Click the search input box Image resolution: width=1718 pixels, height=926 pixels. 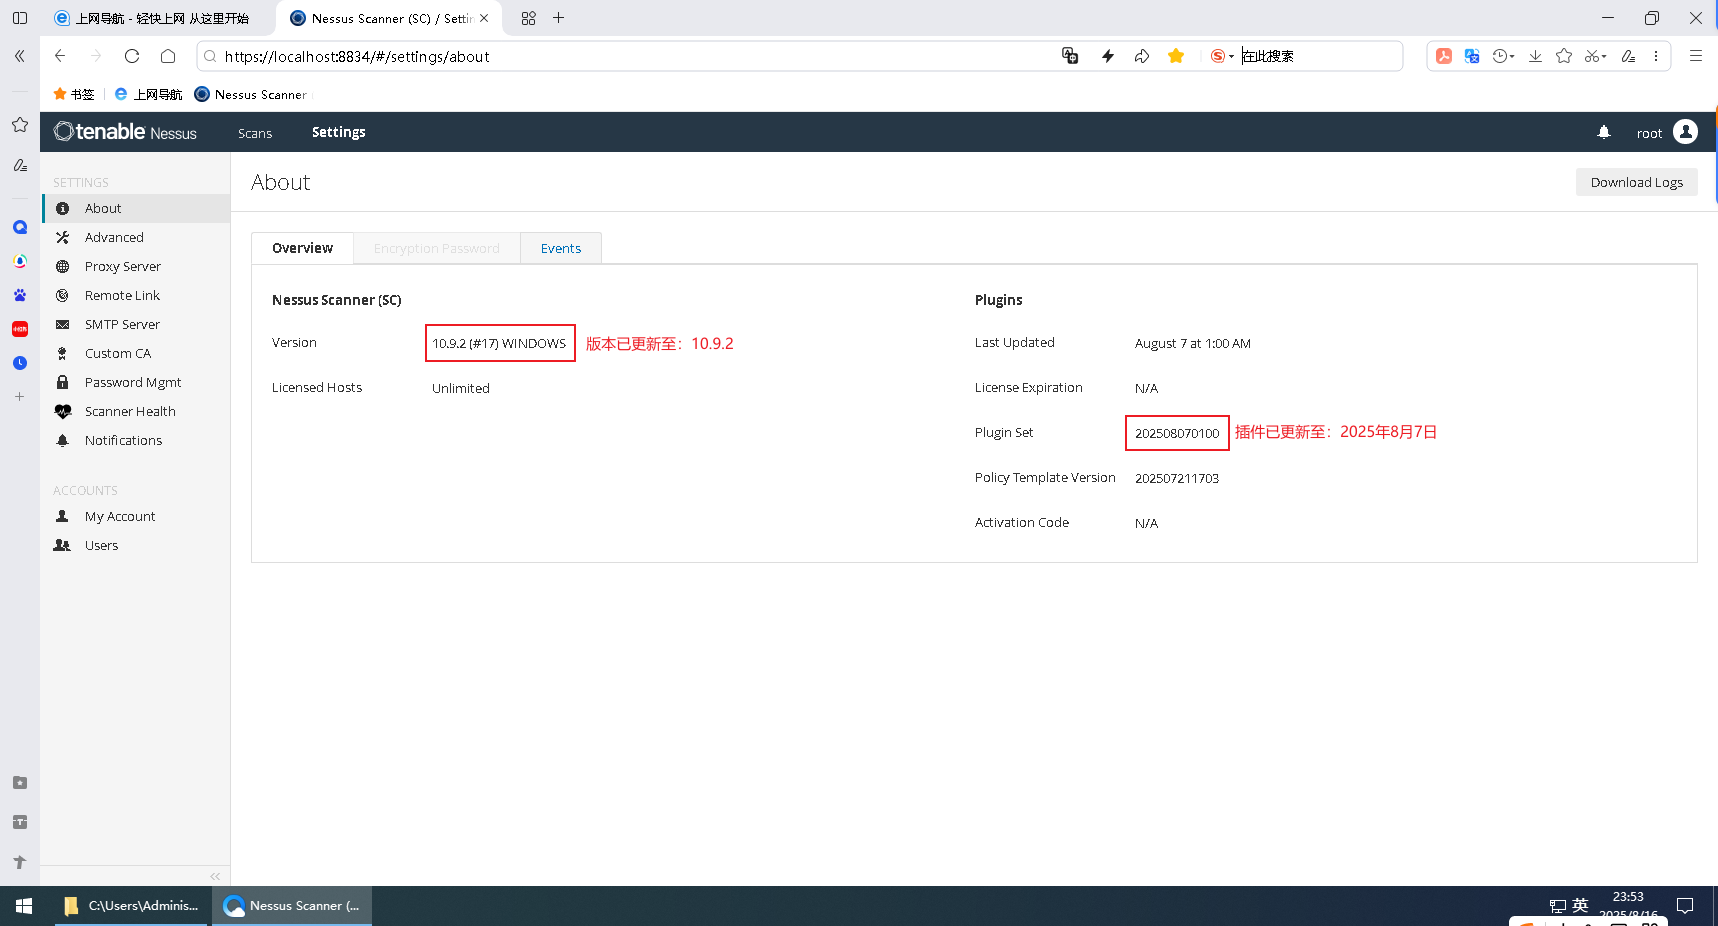click(1318, 56)
